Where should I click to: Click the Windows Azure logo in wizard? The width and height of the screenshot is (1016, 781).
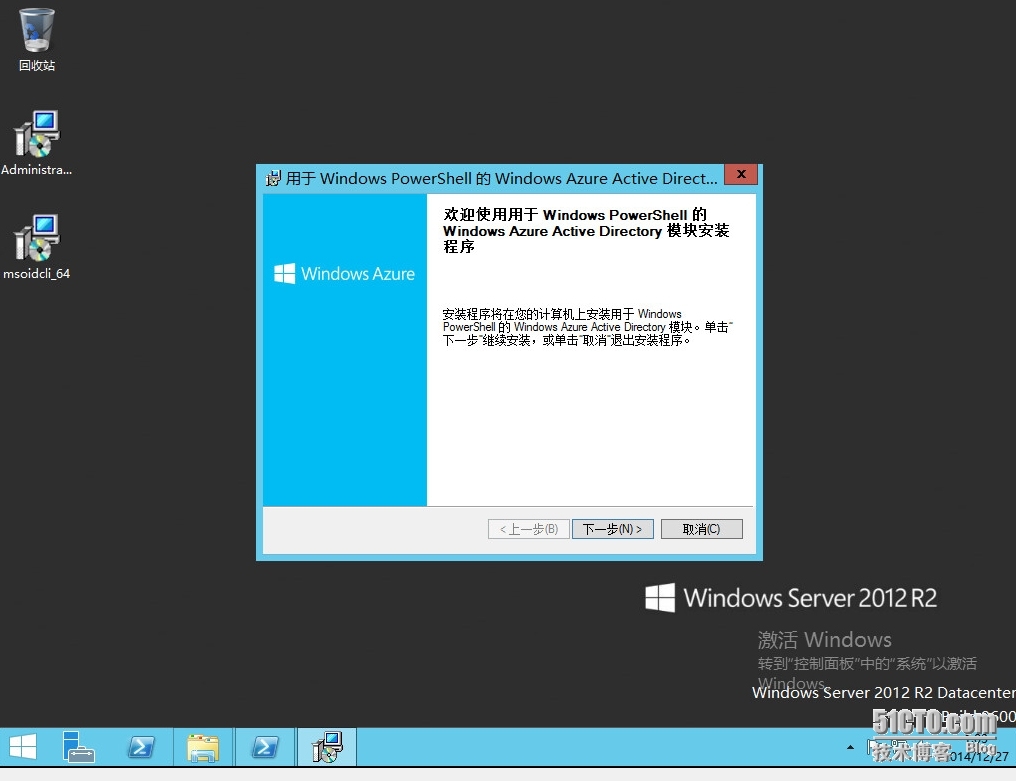coord(344,274)
